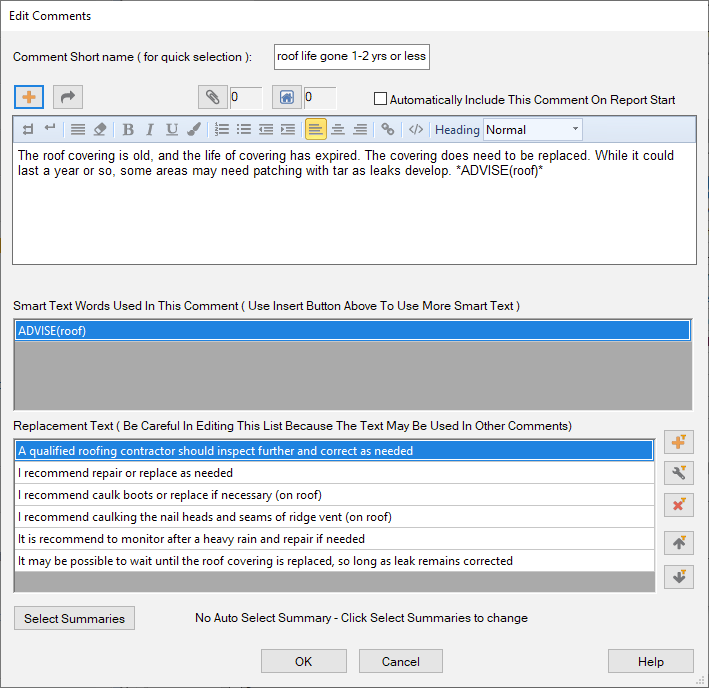Click the add replacement text plus icon
This screenshot has width=709, height=688.
[679, 442]
